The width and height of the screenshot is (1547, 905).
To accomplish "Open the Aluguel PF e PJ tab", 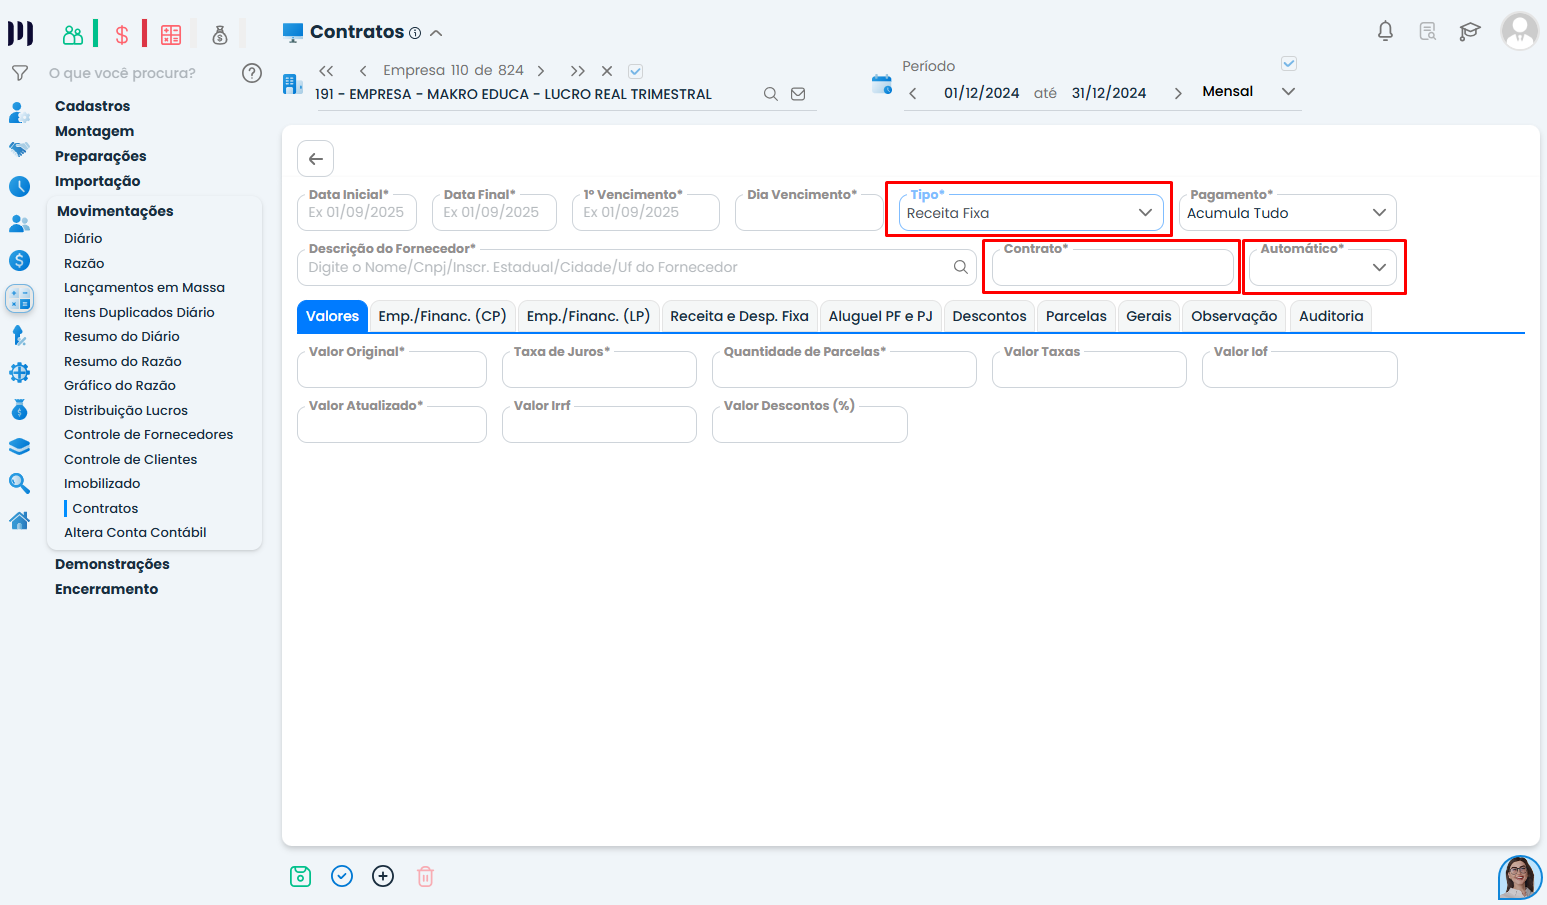I will click(880, 316).
